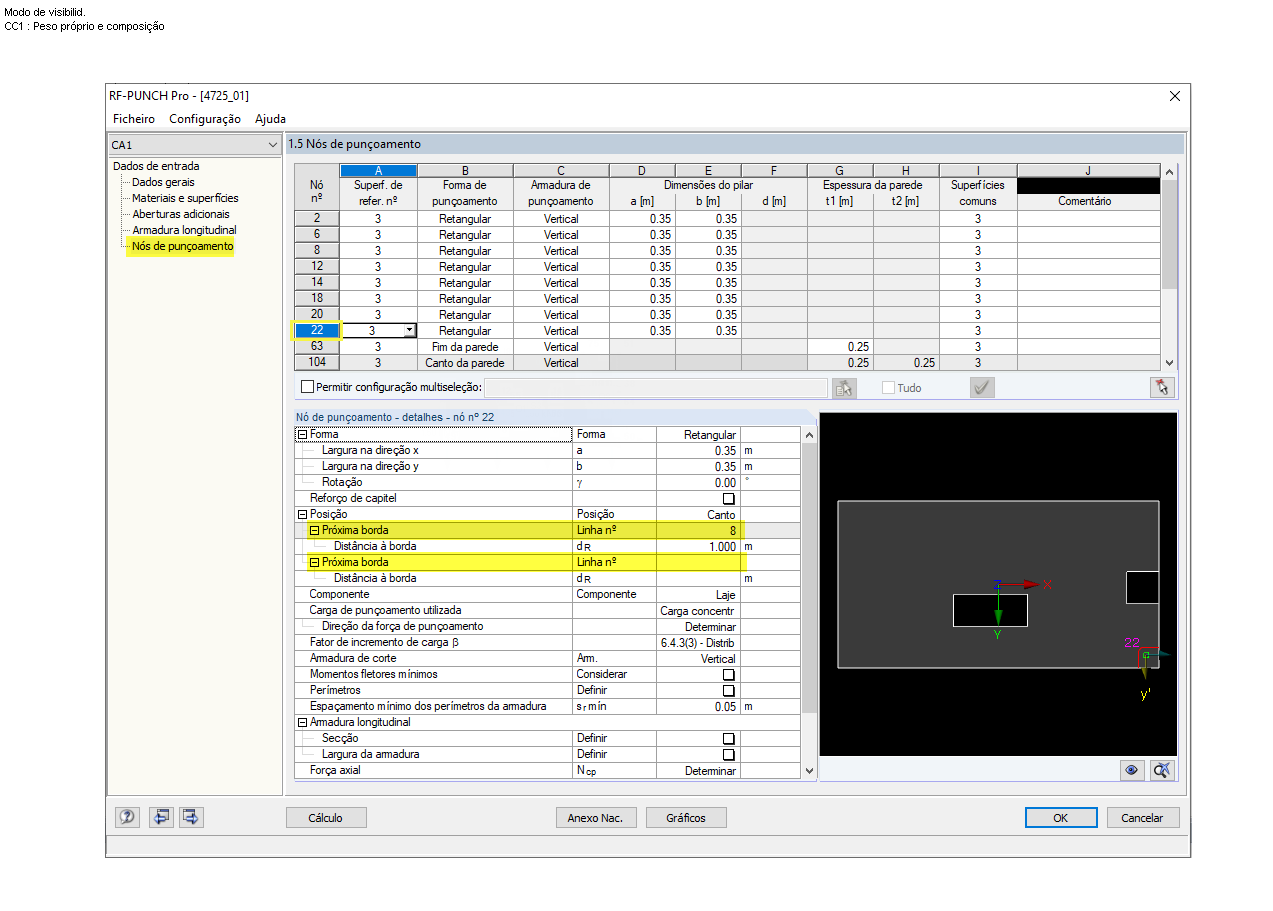Click details list scrollbar down arrow
Screen dimensions: 1273x911
[809, 770]
